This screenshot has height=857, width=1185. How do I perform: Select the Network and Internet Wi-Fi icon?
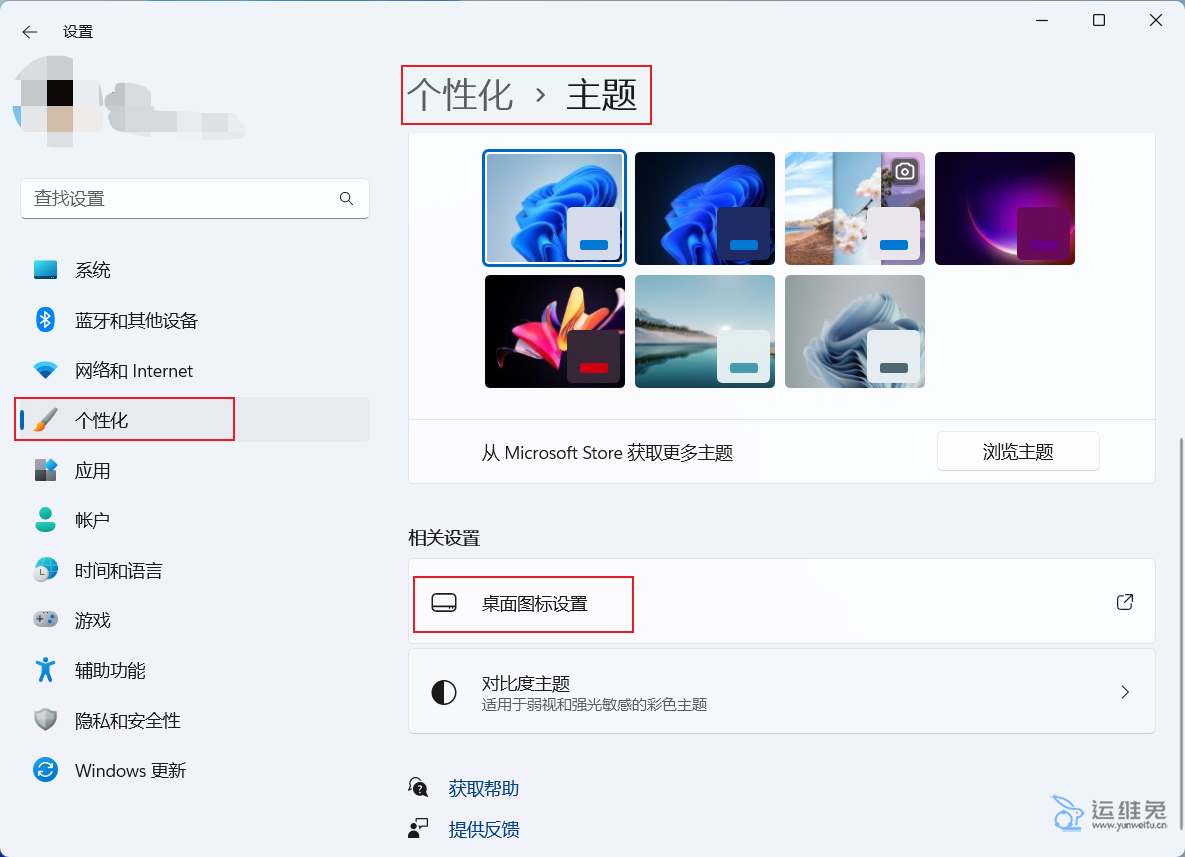pyautogui.click(x=46, y=370)
